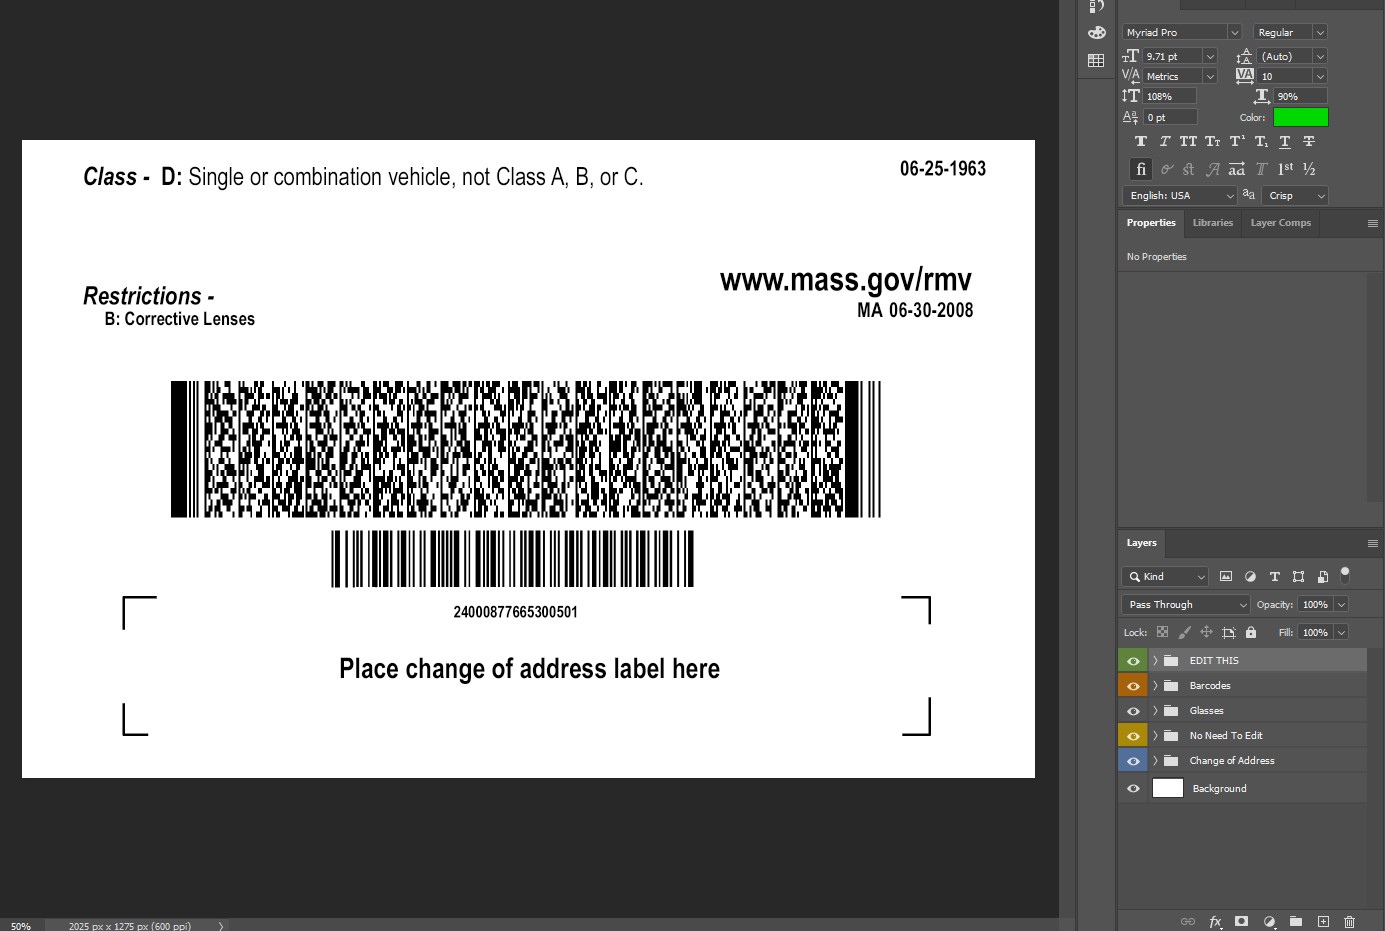Open English: USA language dropdown

pos(1180,196)
